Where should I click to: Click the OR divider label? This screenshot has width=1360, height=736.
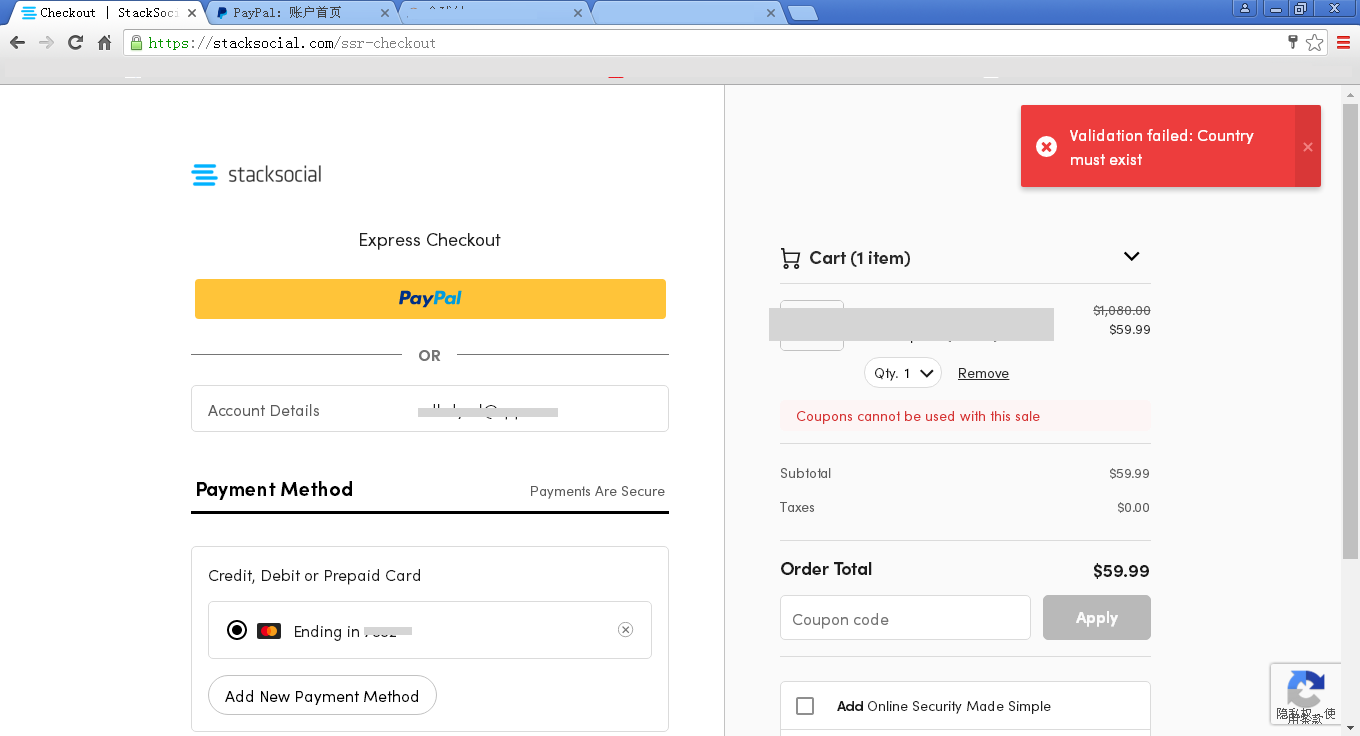click(430, 355)
